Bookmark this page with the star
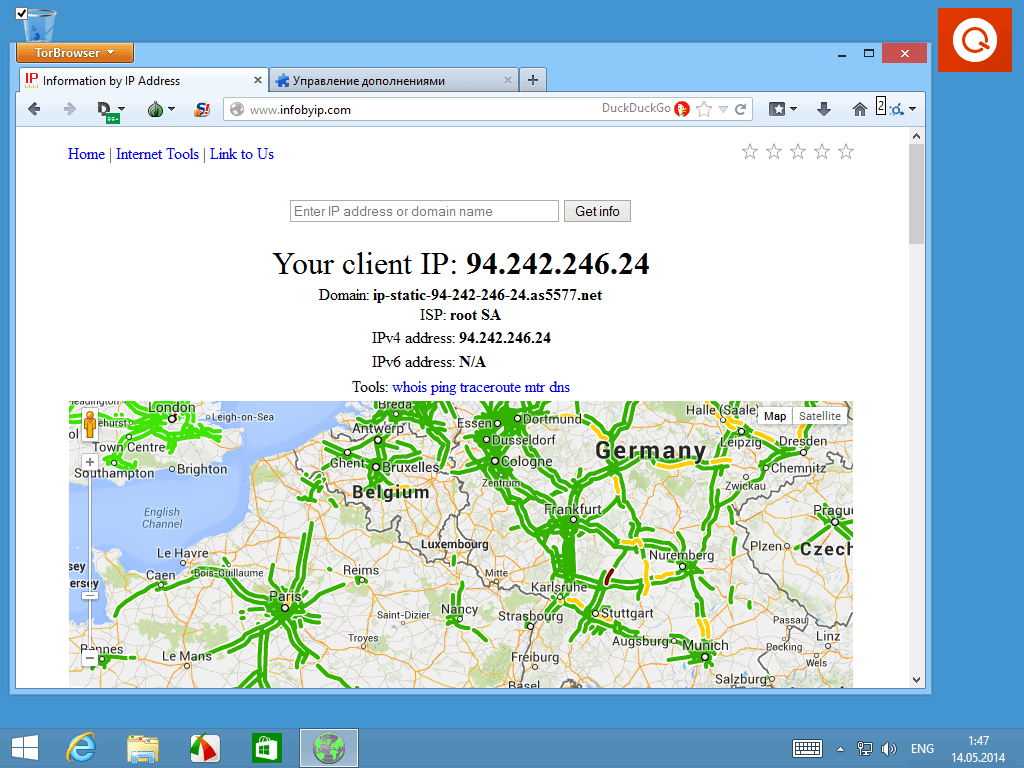This screenshot has height=768, width=1024. [x=704, y=109]
